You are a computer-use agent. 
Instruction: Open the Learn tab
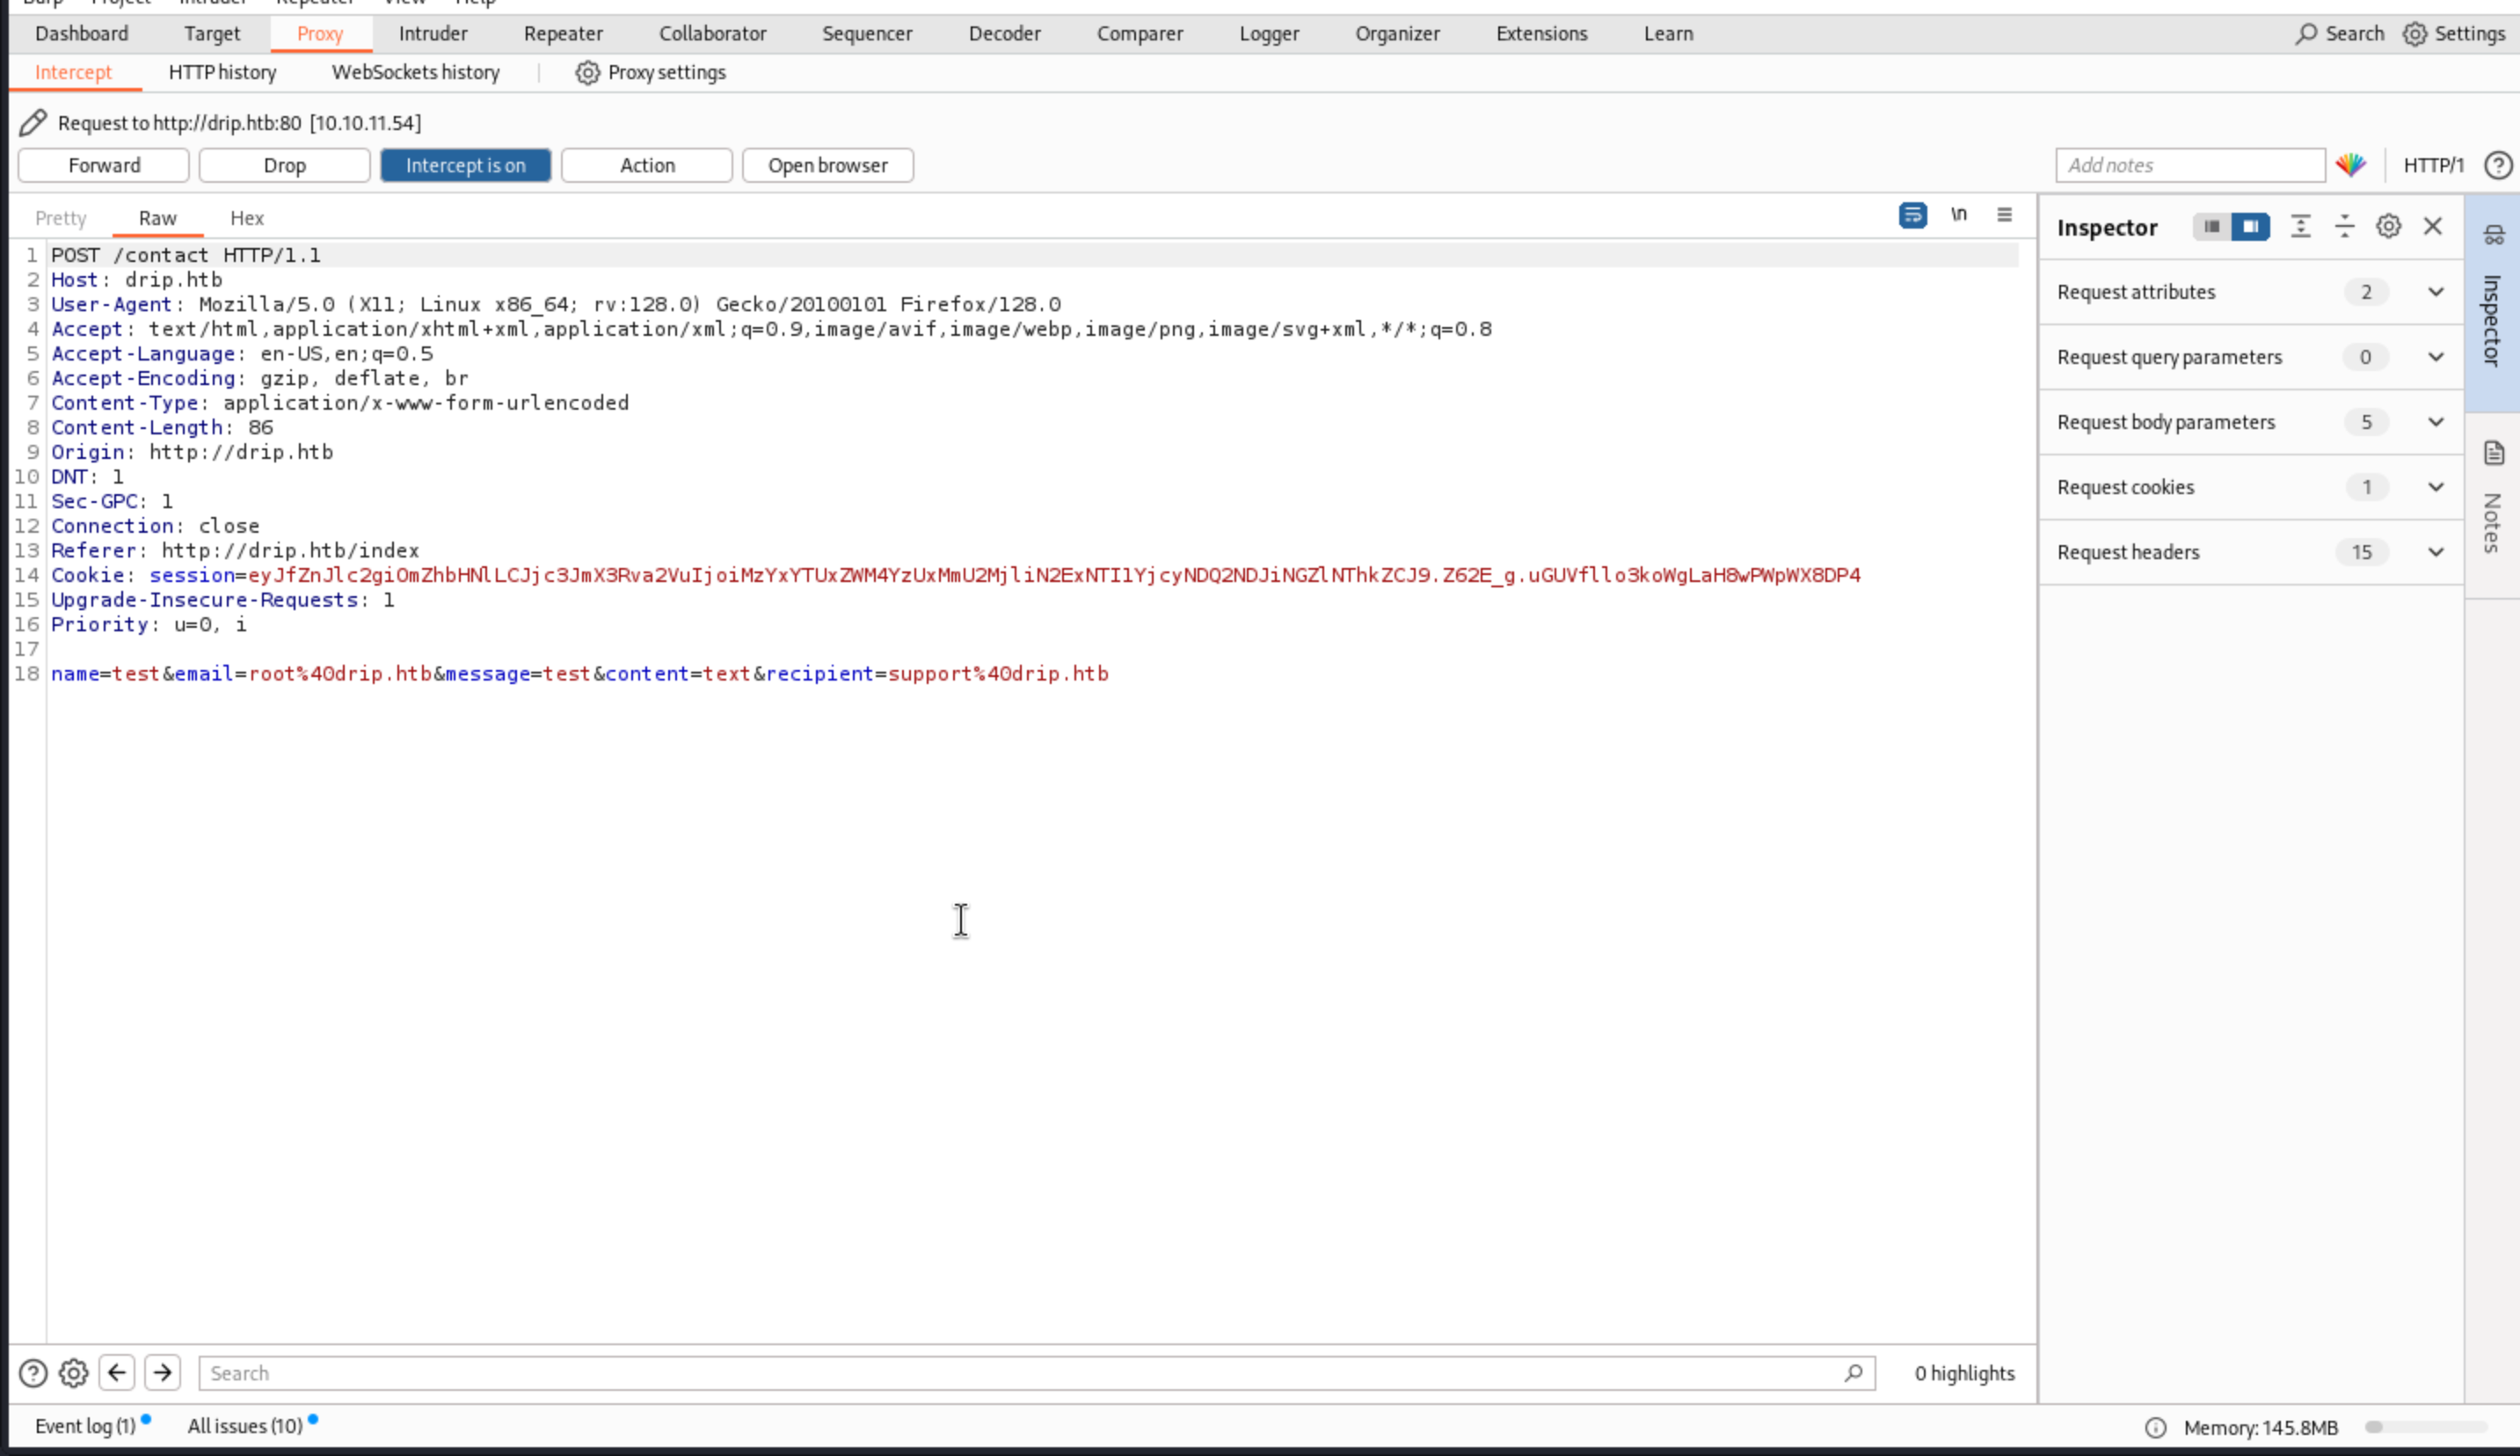pyautogui.click(x=1669, y=34)
